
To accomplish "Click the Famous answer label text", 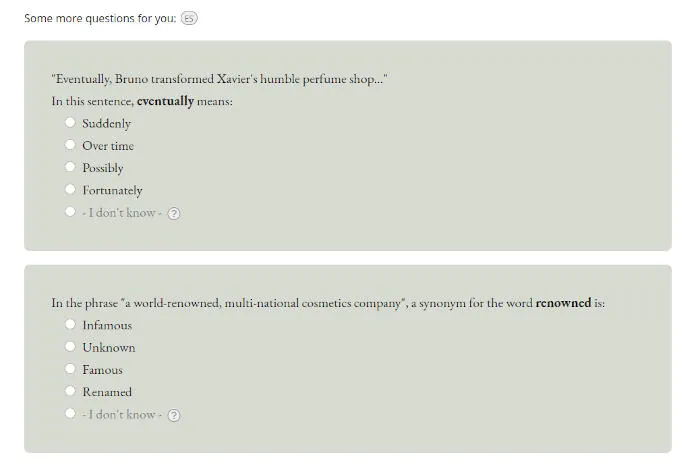I will coord(102,370).
